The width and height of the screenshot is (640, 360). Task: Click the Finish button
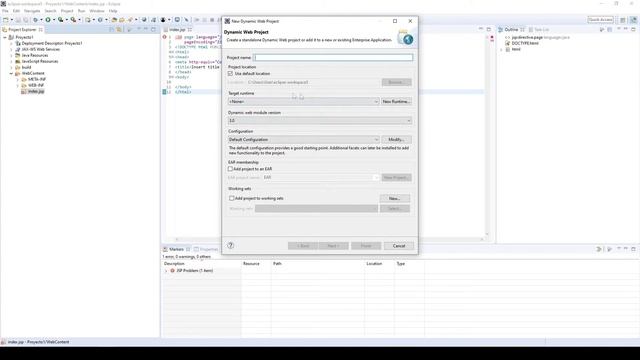366,246
